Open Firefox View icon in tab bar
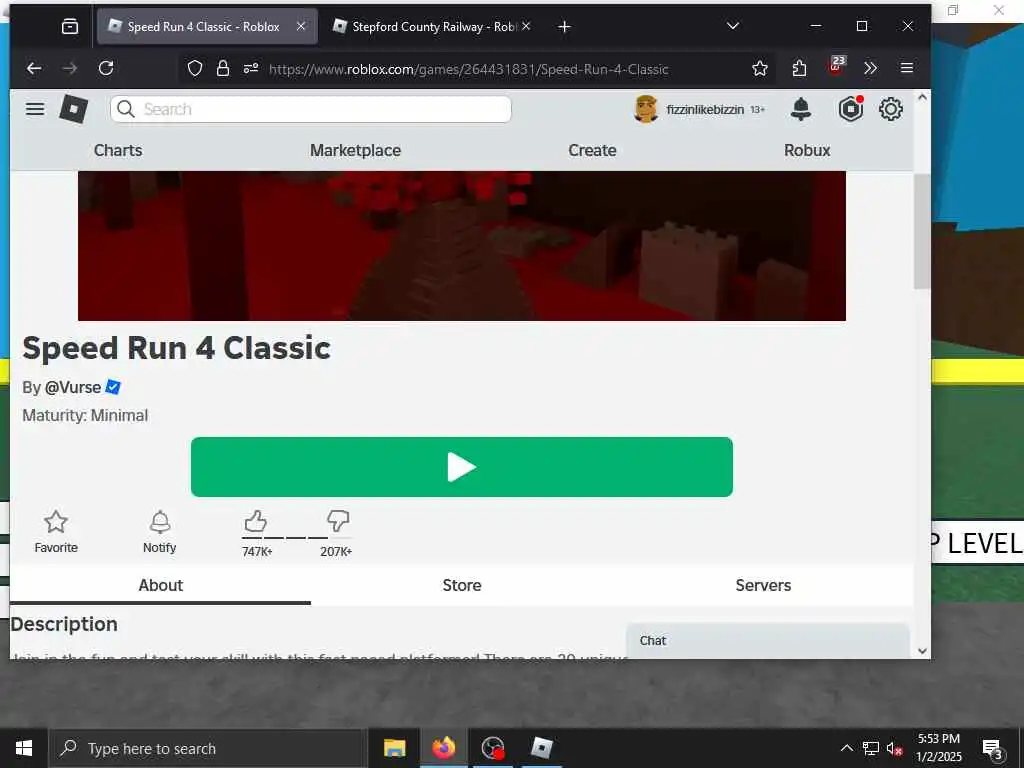The height and width of the screenshot is (768, 1024). pyautogui.click(x=70, y=27)
